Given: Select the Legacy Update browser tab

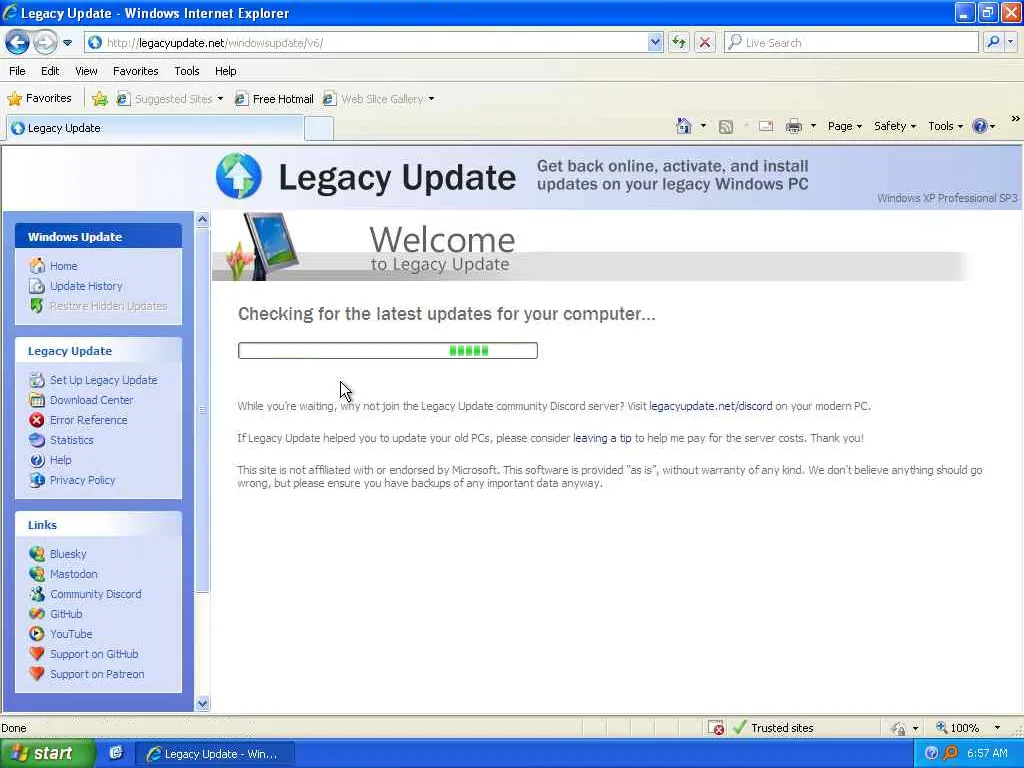Looking at the screenshot, I should point(155,128).
